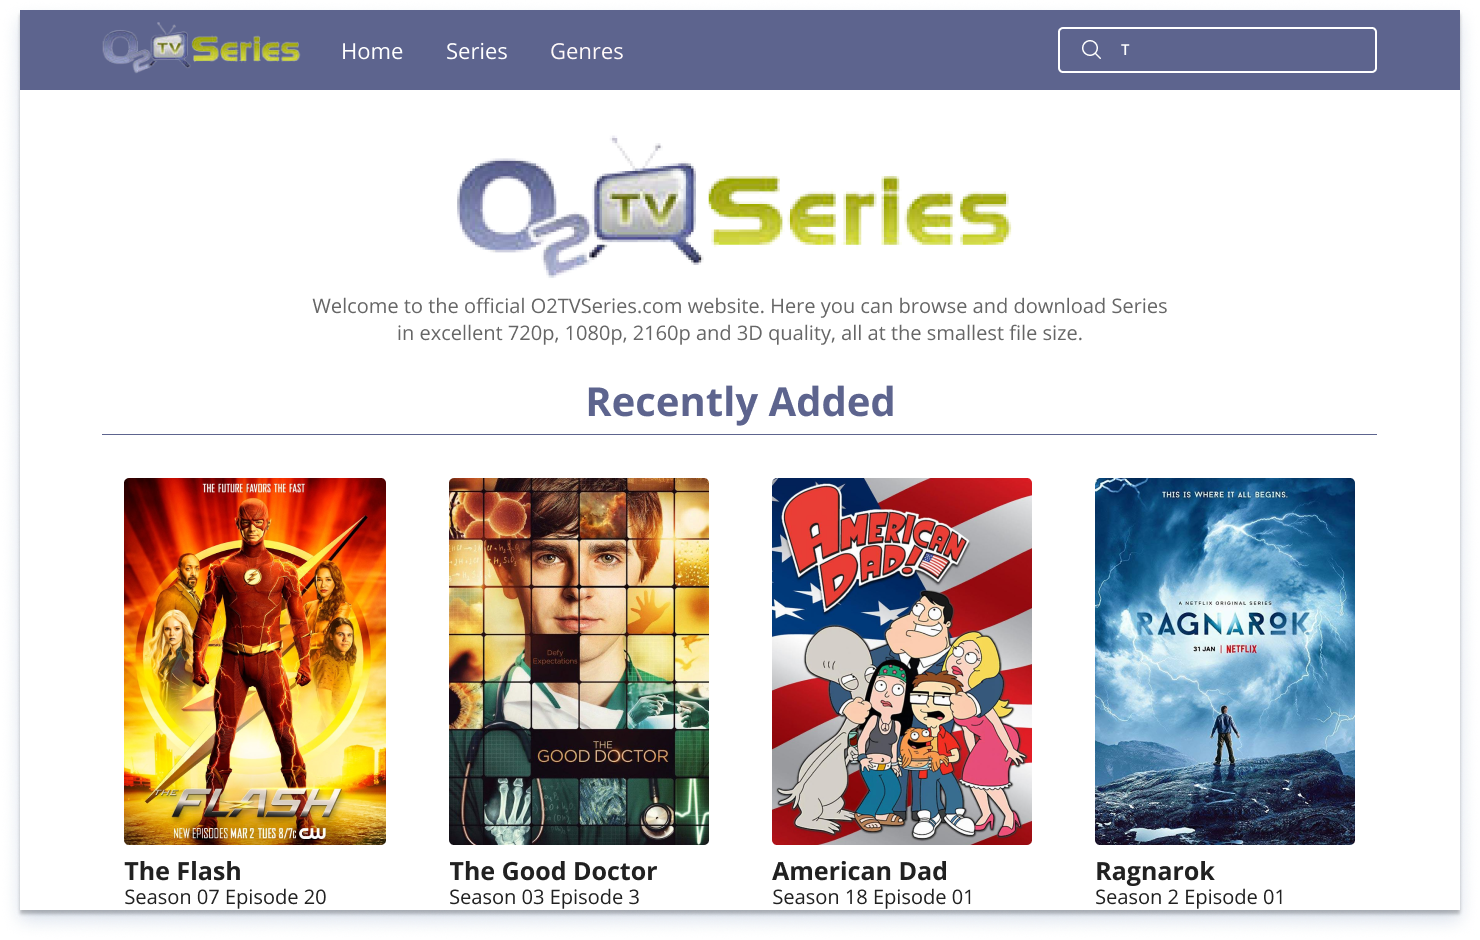Open The Flash poster thumbnail
The height and width of the screenshot is (940, 1480).
[x=255, y=661]
